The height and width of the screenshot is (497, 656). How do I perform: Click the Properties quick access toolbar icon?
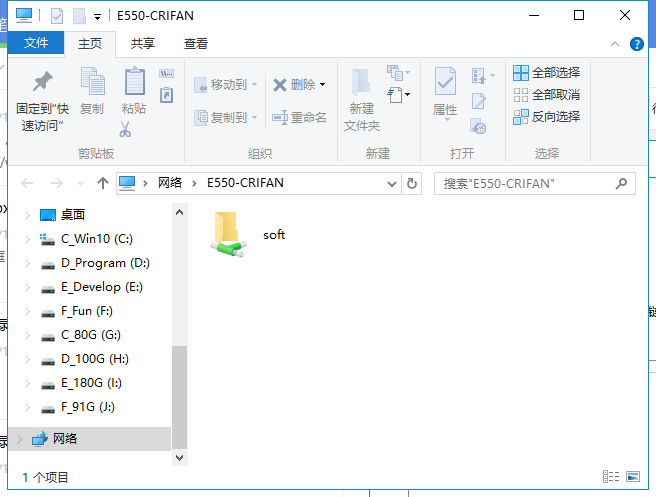pos(57,16)
